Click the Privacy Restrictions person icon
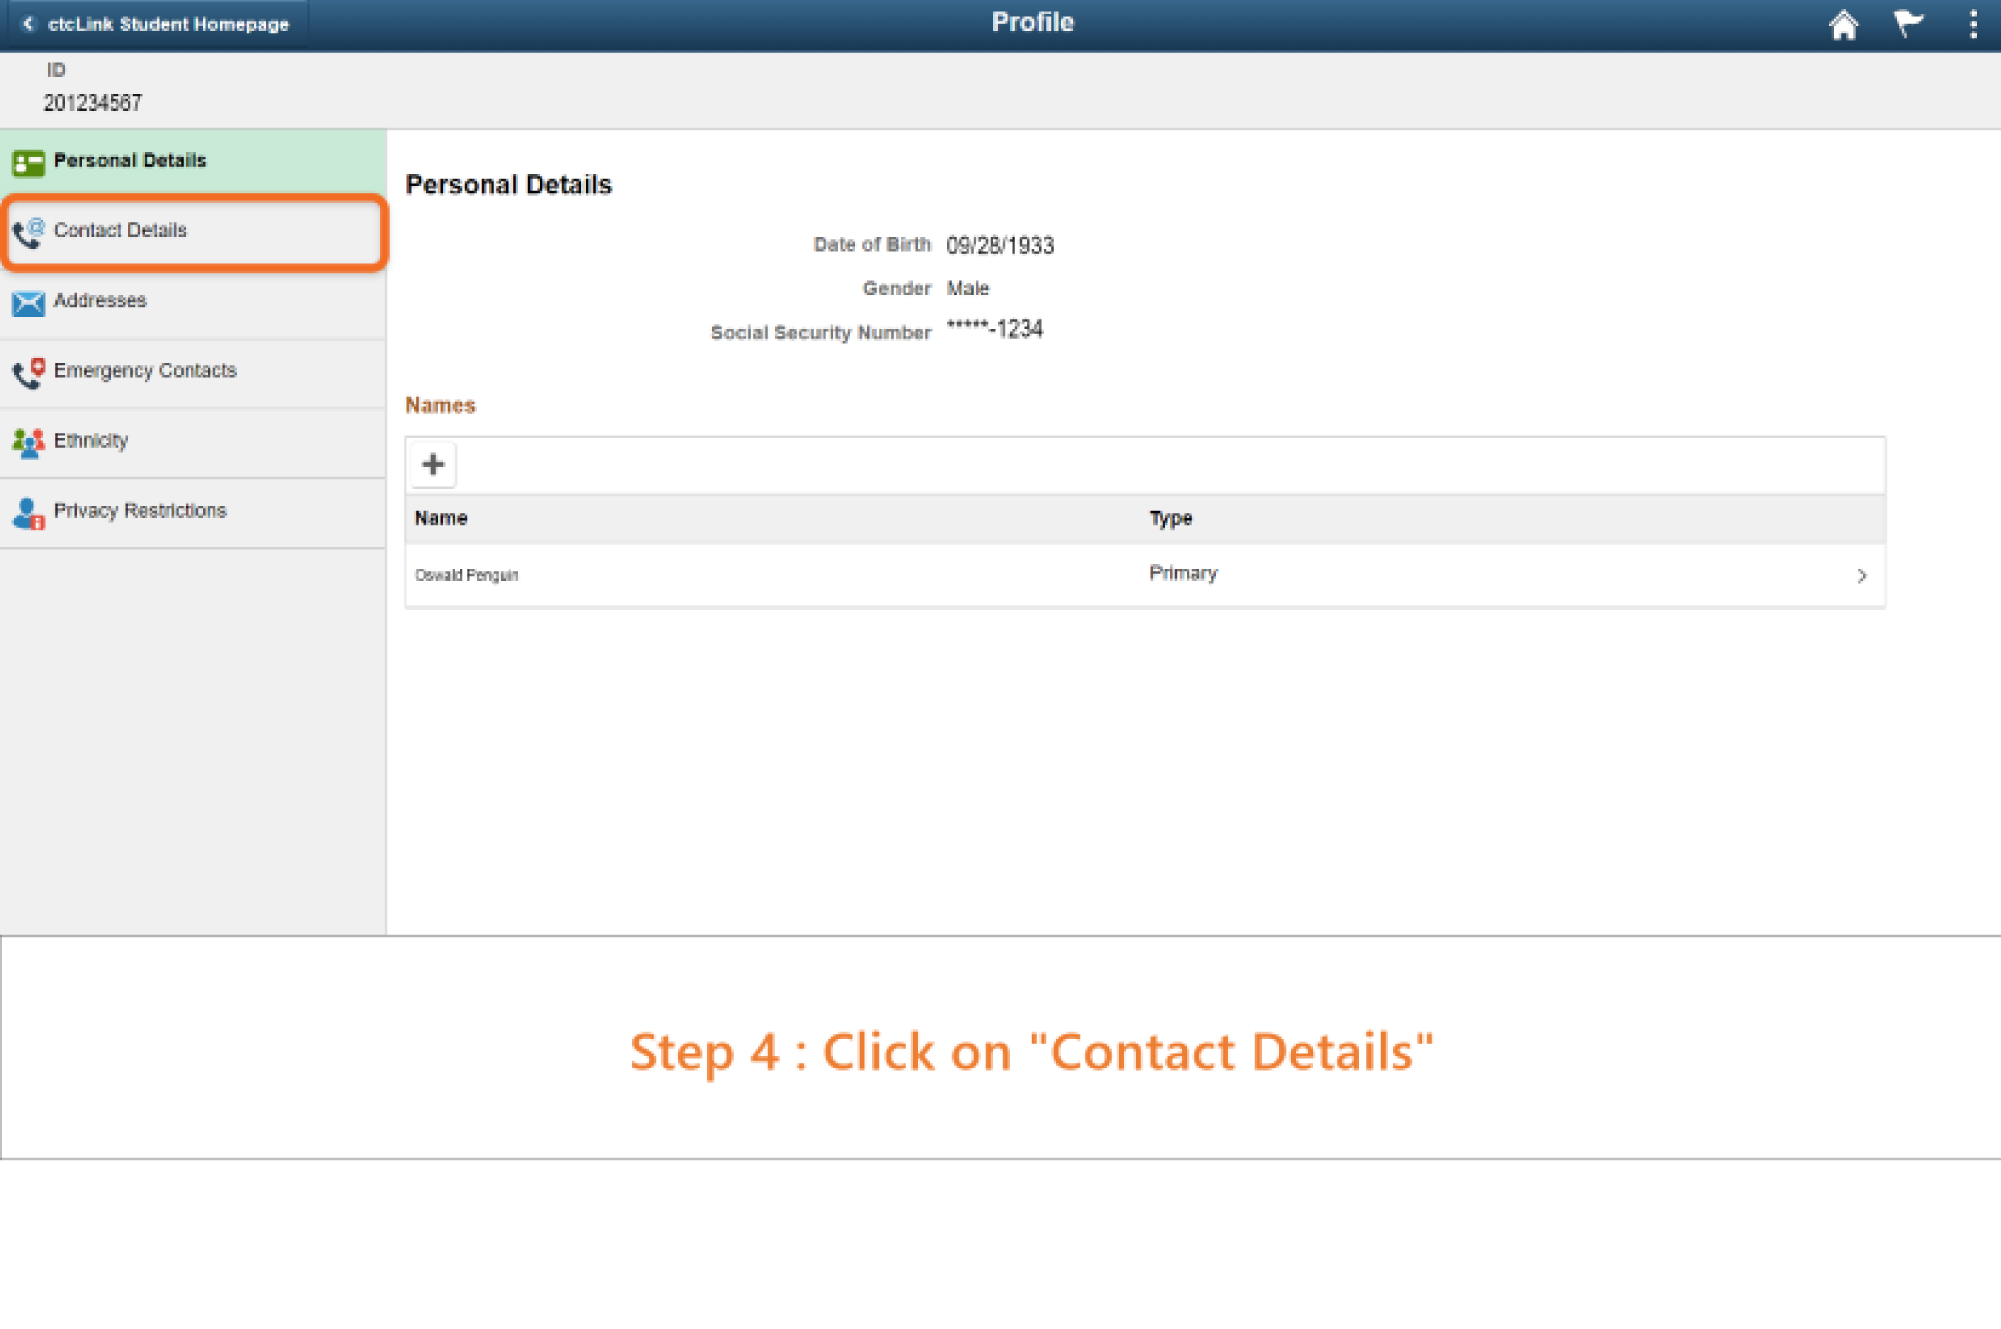The width and height of the screenshot is (2001, 1329). [x=28, y=513]
